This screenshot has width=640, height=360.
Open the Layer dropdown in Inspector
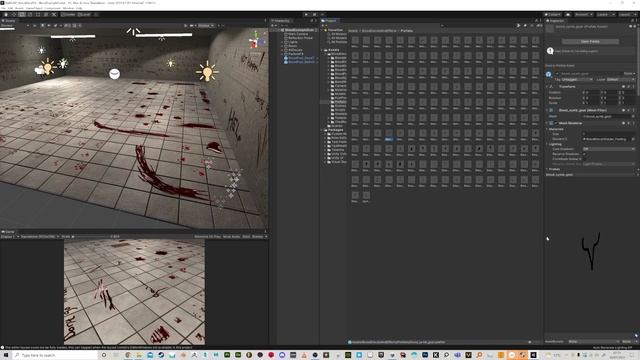tap(620, 79)
